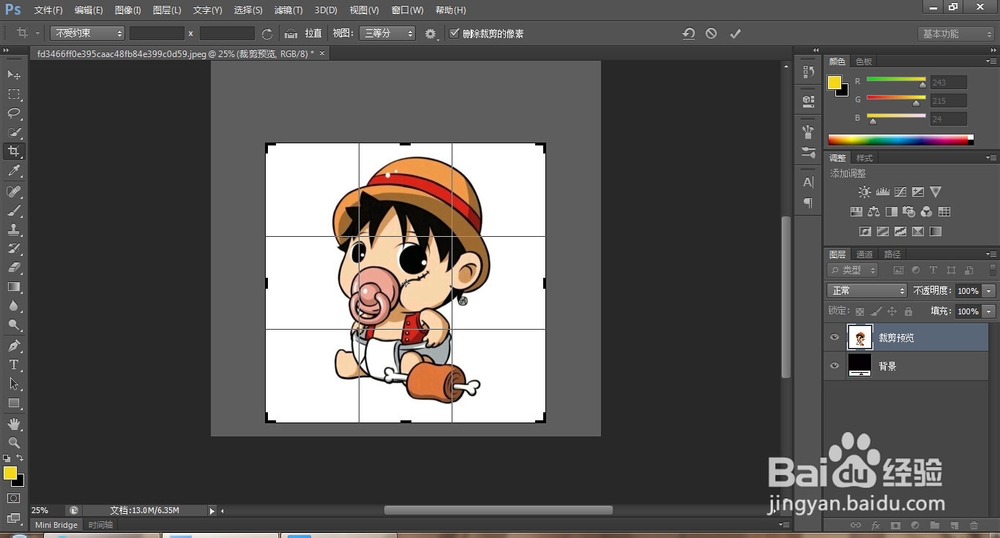Select the Rectangular Marquee tool

(x=13, y=94)
